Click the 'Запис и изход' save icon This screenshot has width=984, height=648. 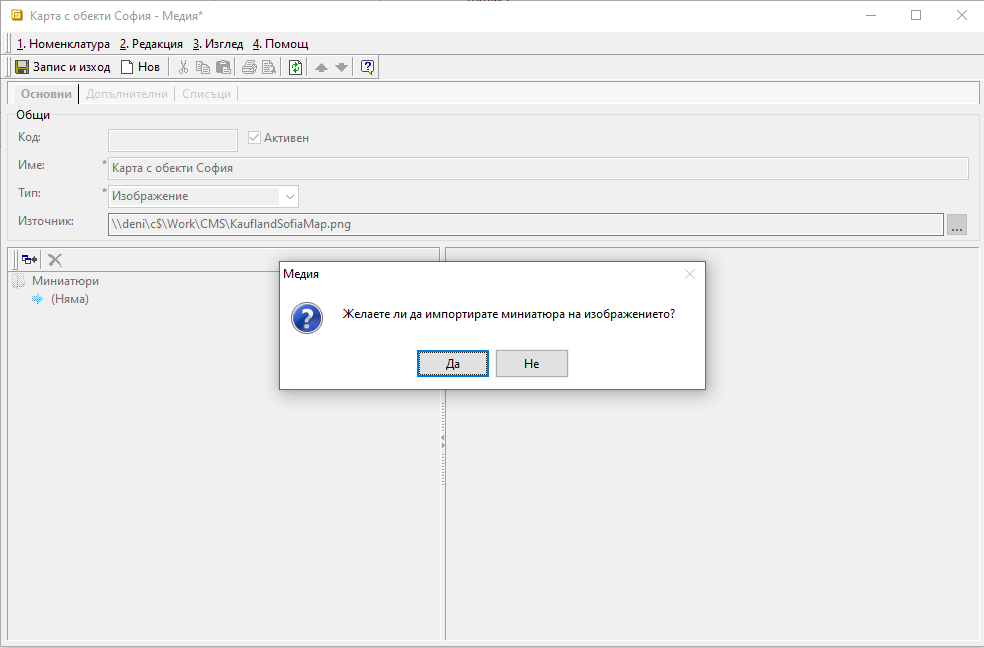[x=22, y=67]
